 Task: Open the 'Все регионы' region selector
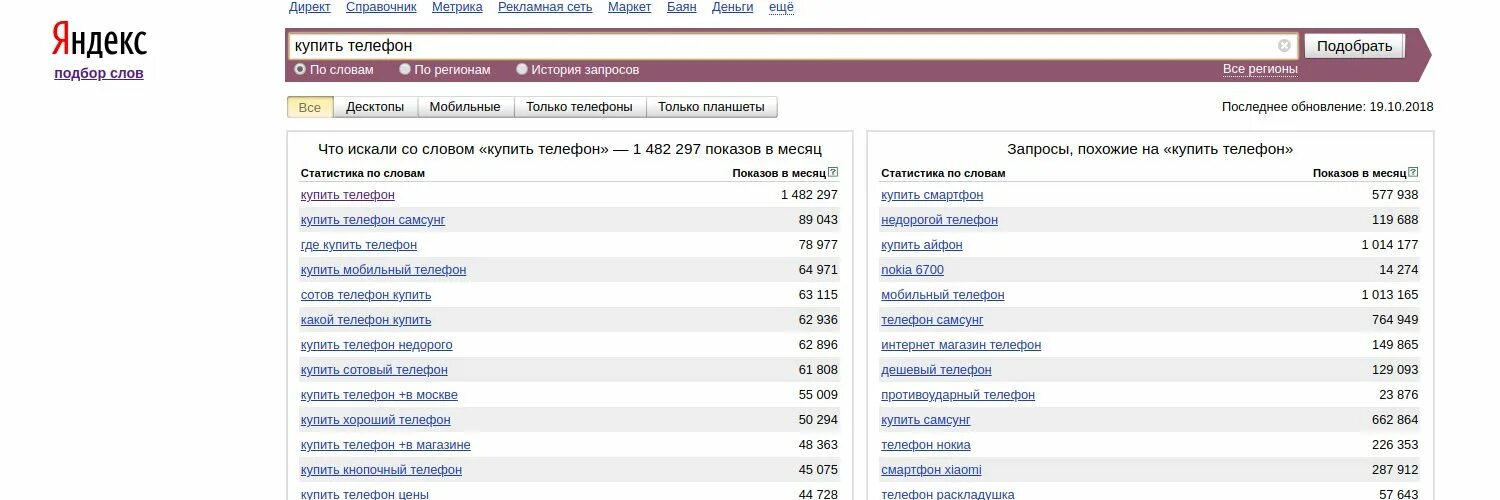[1260, 69]
